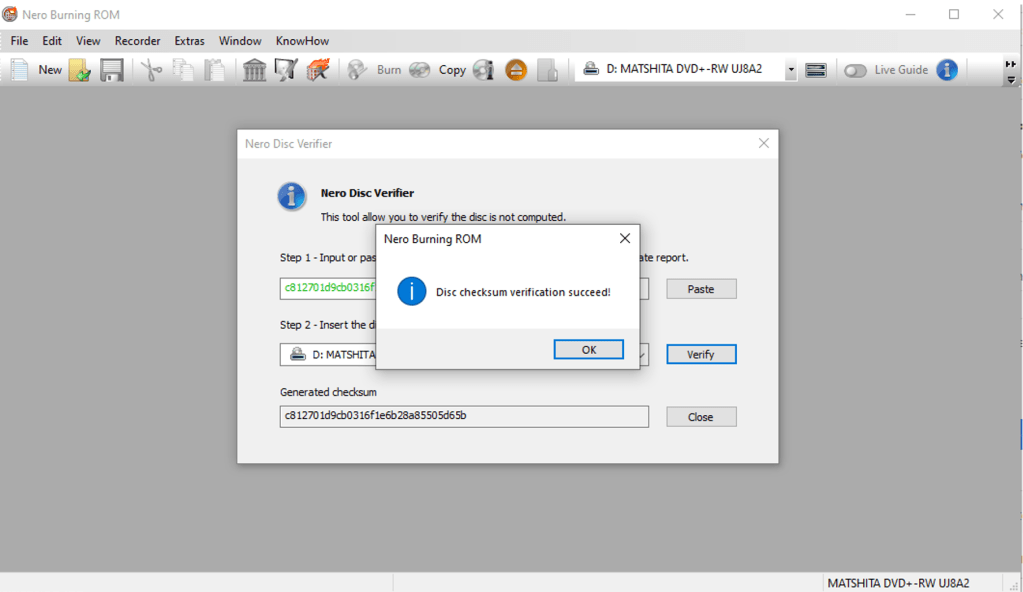1023x592 pixels.
Task: Click the Save floppy disk icon
Action: 111,70
